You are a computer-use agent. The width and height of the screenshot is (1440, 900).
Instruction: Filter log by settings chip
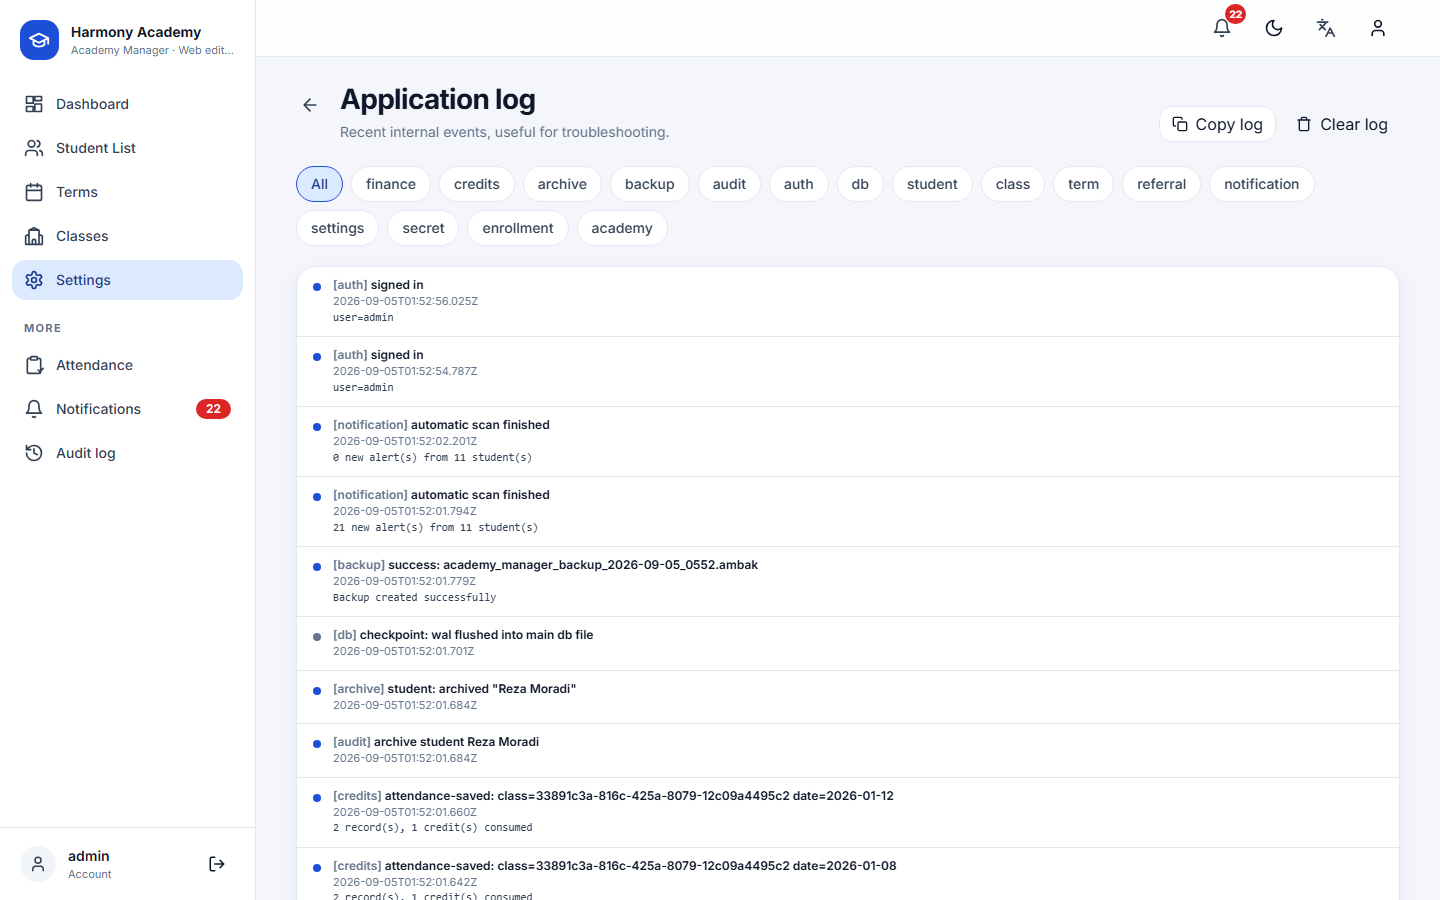pos(338,228)
